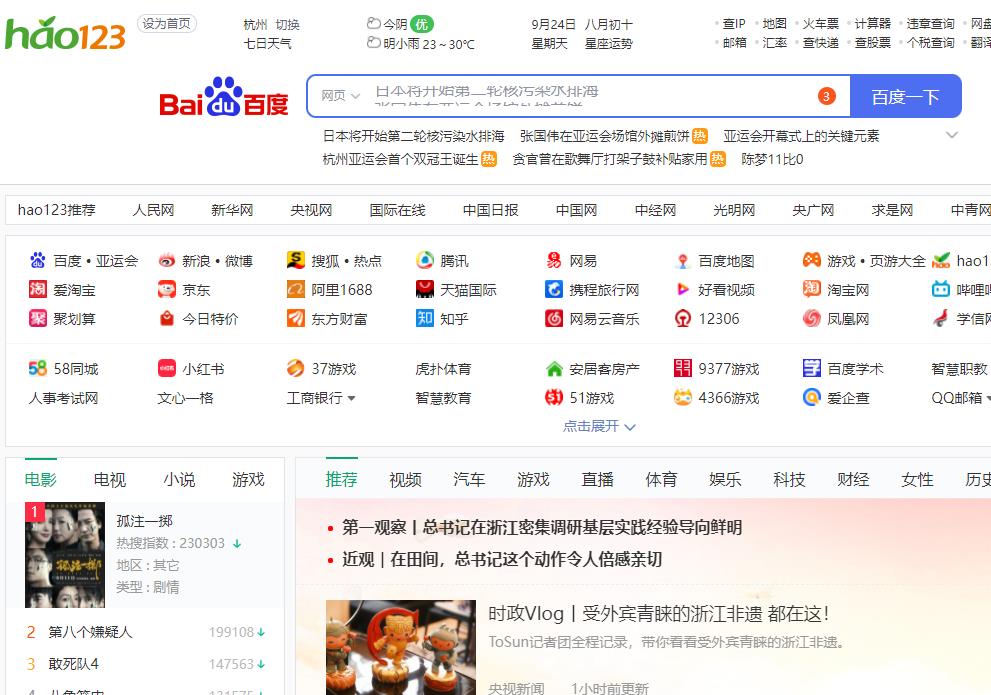Click the 9377游戏 icon
991x695 pixels.
(683, 368)
